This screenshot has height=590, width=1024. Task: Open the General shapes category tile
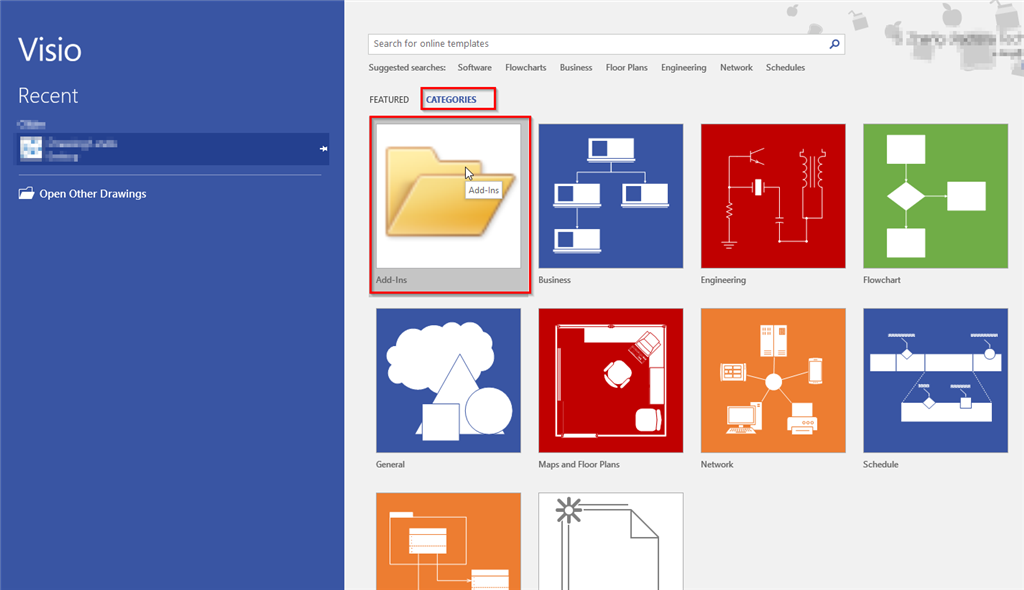coord(449,380)
